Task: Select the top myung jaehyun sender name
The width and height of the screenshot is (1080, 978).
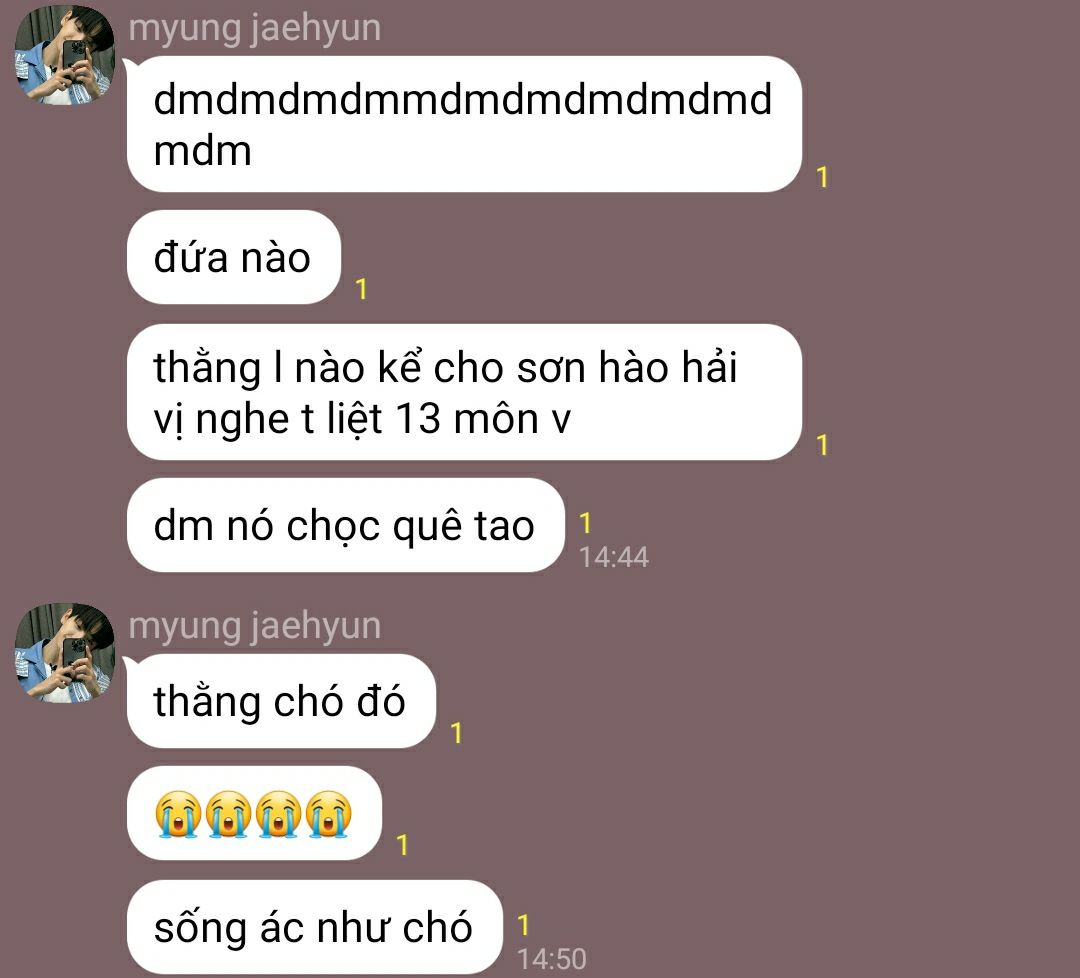Action: 254,29
